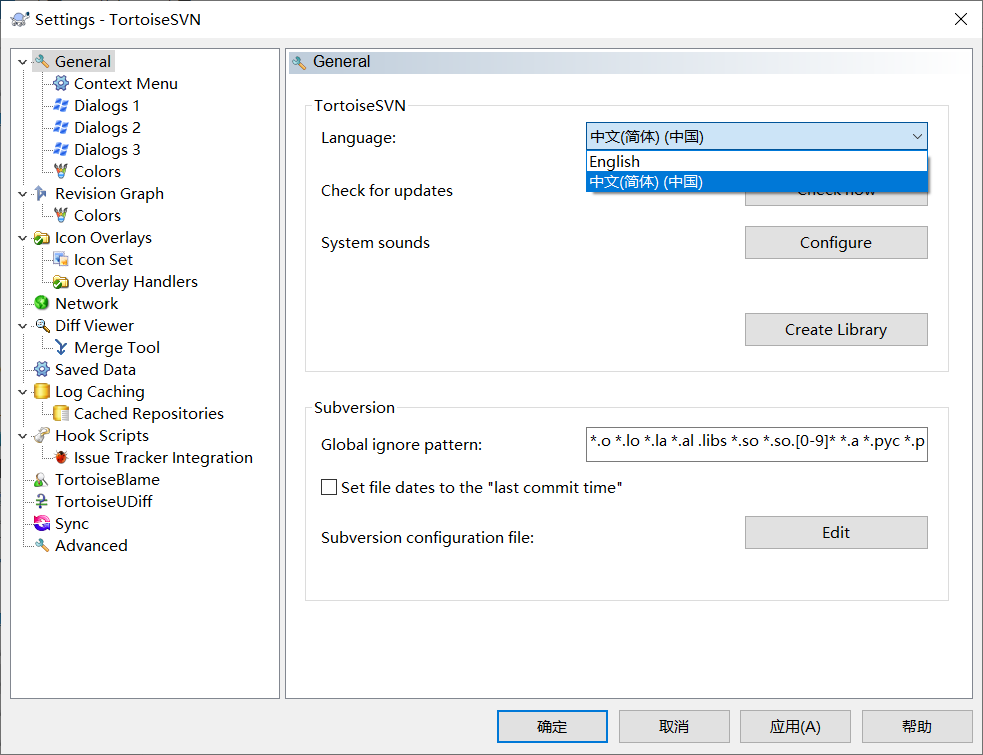This screenshot has width=983, height=755.
Task: Click the Edit Subversion configuration button
Action: (836, 532)
